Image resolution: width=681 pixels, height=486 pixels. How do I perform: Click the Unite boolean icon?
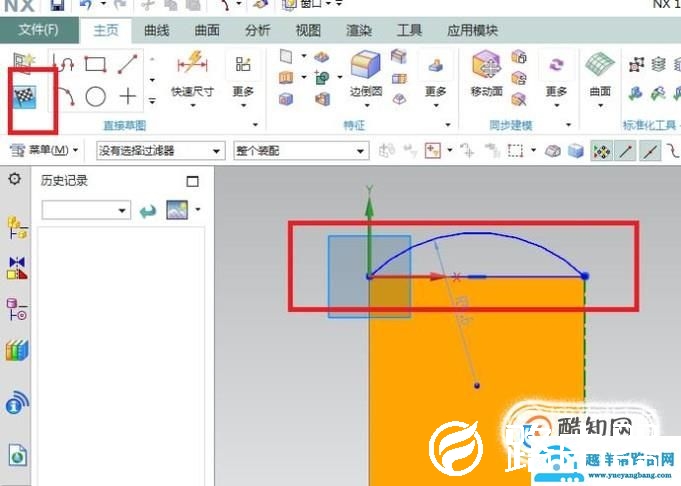click(x=322, y=78)
